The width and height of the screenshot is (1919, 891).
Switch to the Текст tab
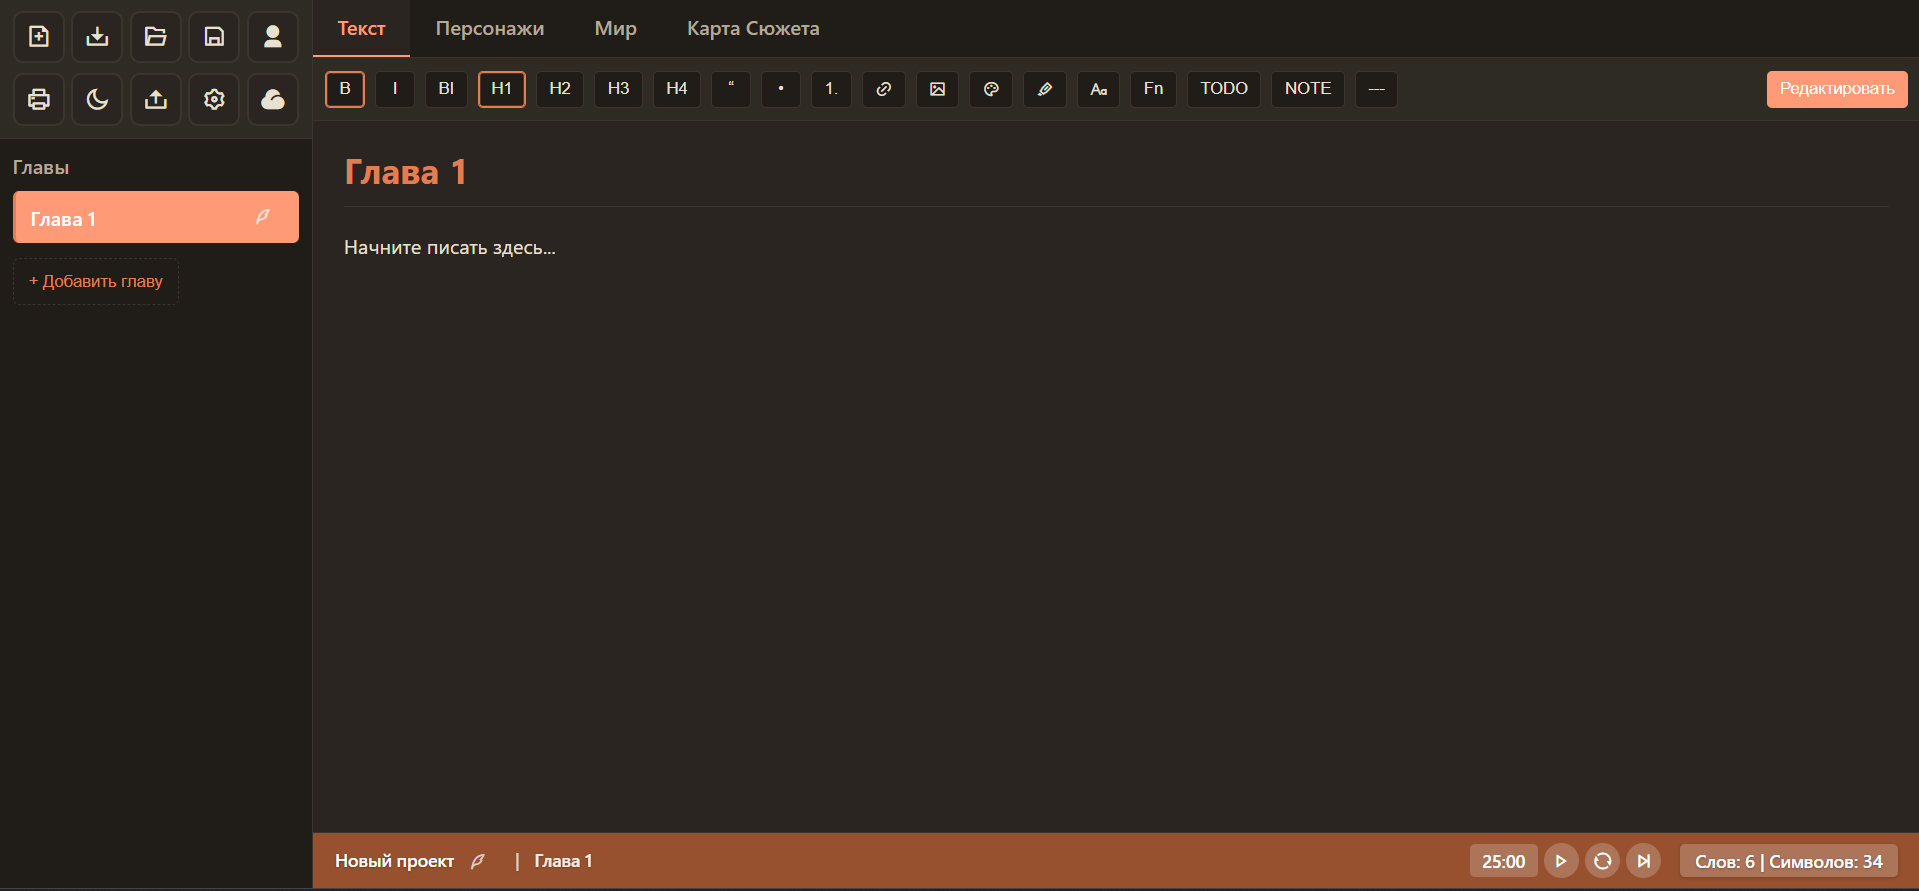point(361,29)
